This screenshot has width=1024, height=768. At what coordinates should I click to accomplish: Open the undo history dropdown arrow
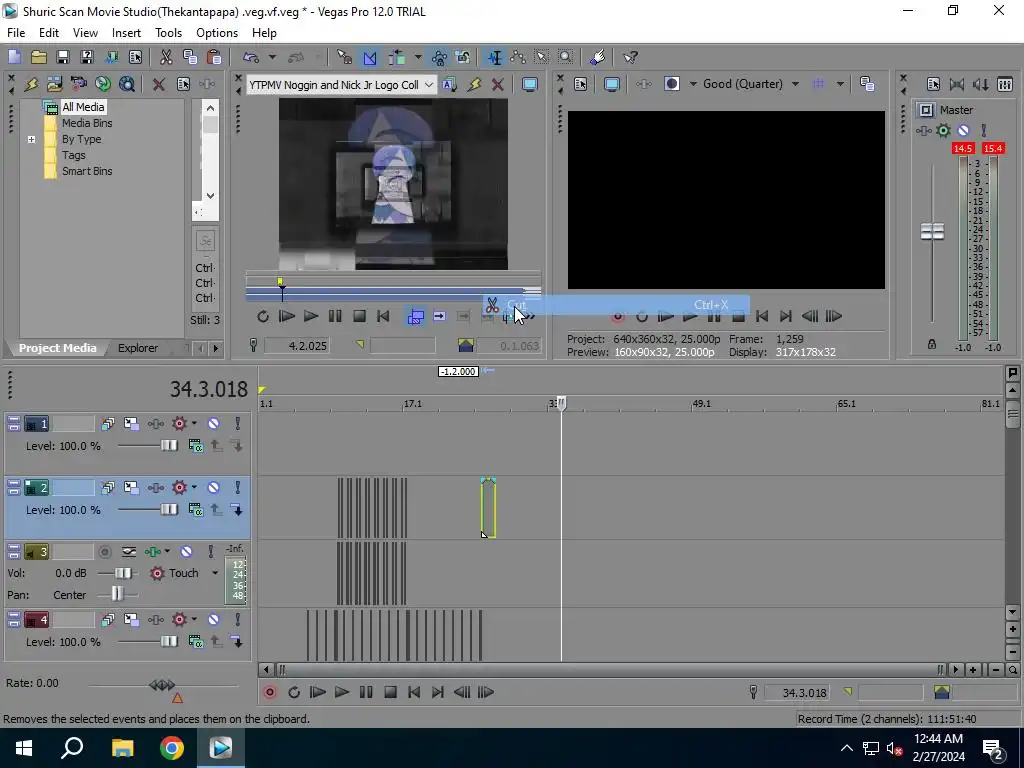coord(272,57)
